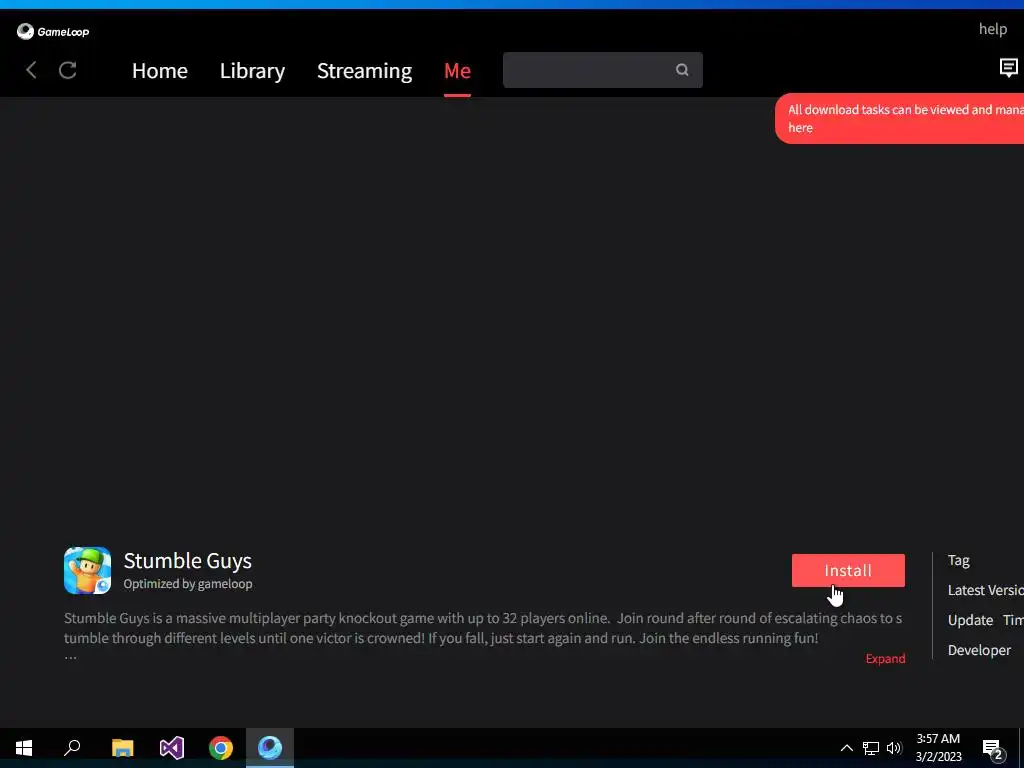
Task: Install Stumble Guys
Action: click(x=848, y=570)
